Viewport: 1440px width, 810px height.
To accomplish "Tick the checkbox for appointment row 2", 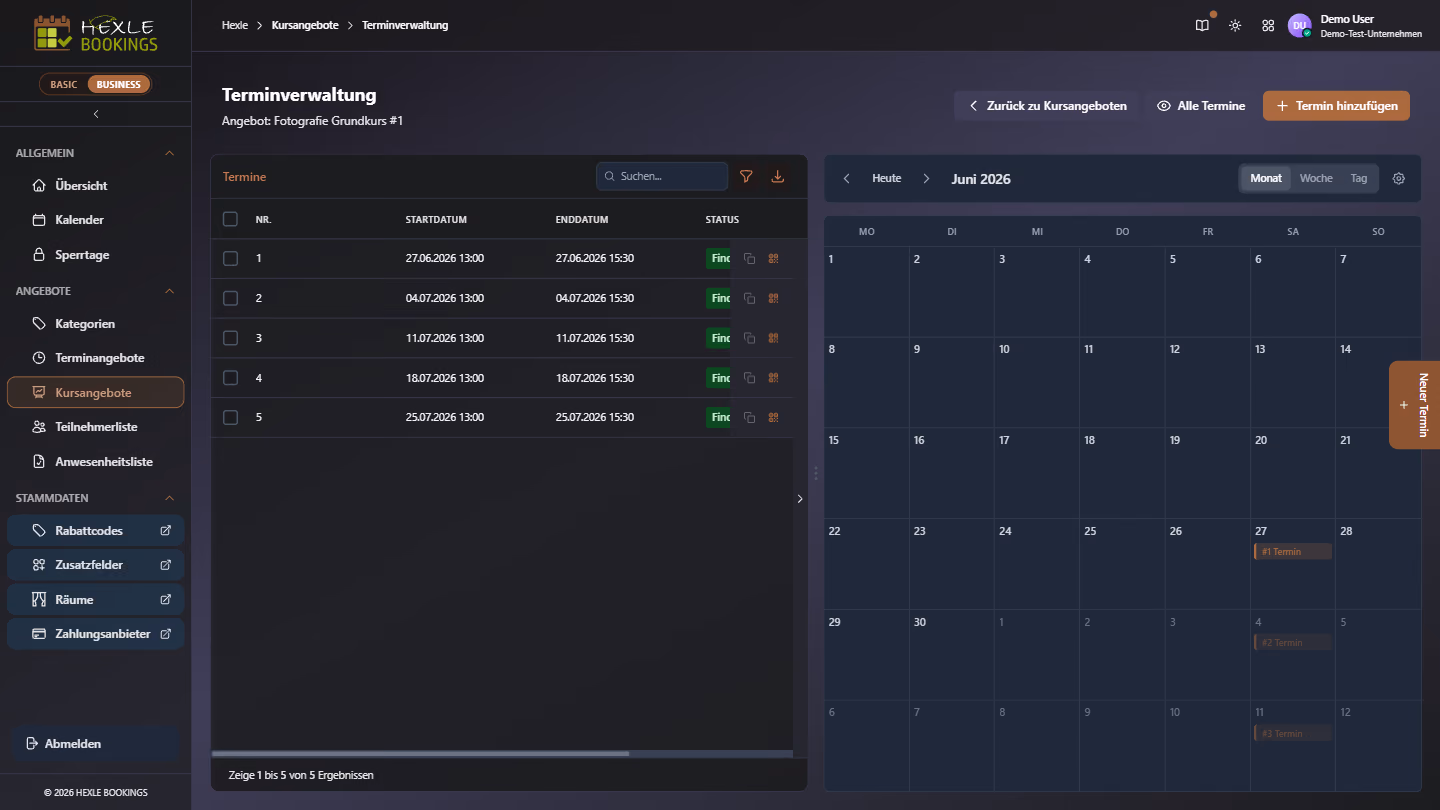I will coord(230,298).
